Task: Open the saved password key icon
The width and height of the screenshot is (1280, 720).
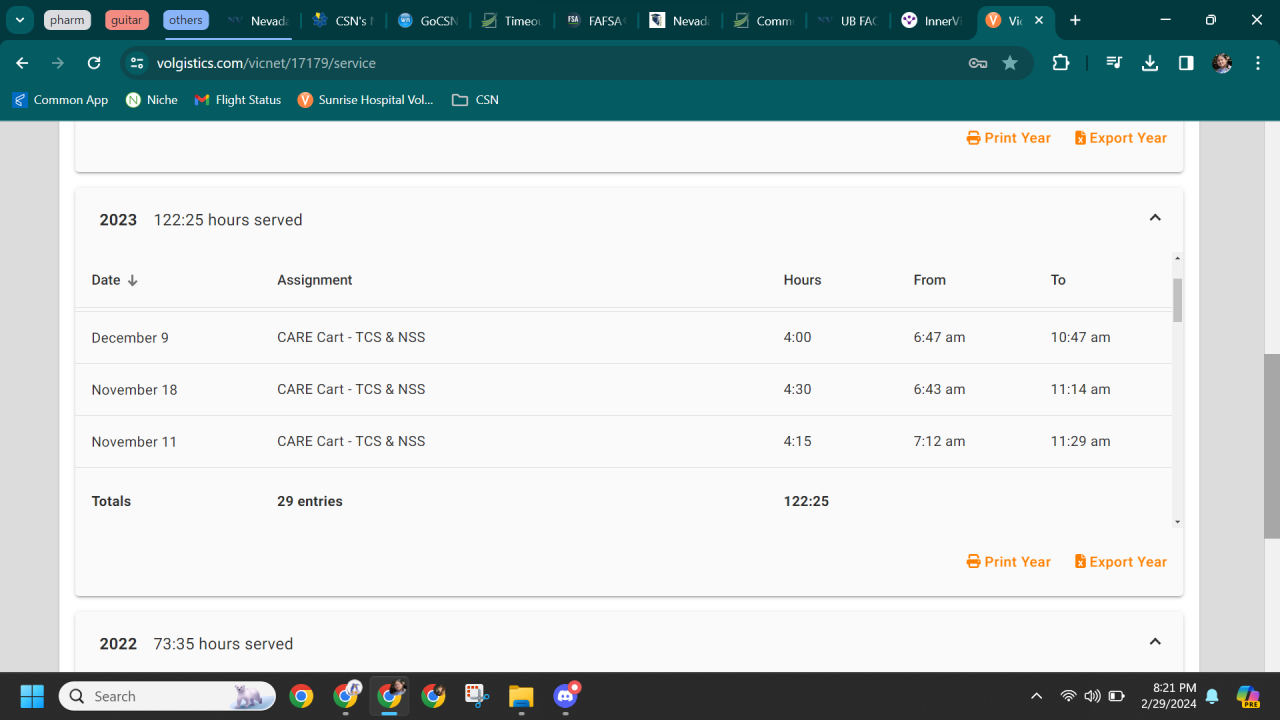Action: coord(978,63)
